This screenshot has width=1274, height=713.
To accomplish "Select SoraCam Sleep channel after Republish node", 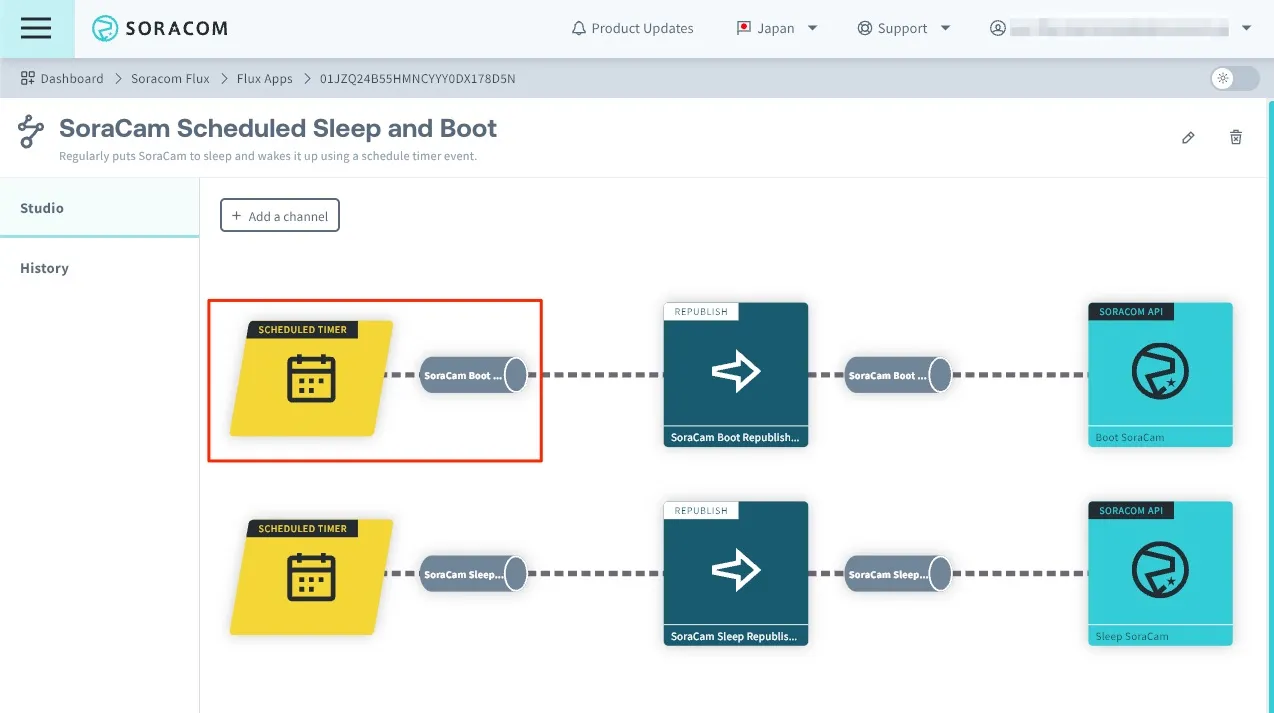I will [898, 574].
